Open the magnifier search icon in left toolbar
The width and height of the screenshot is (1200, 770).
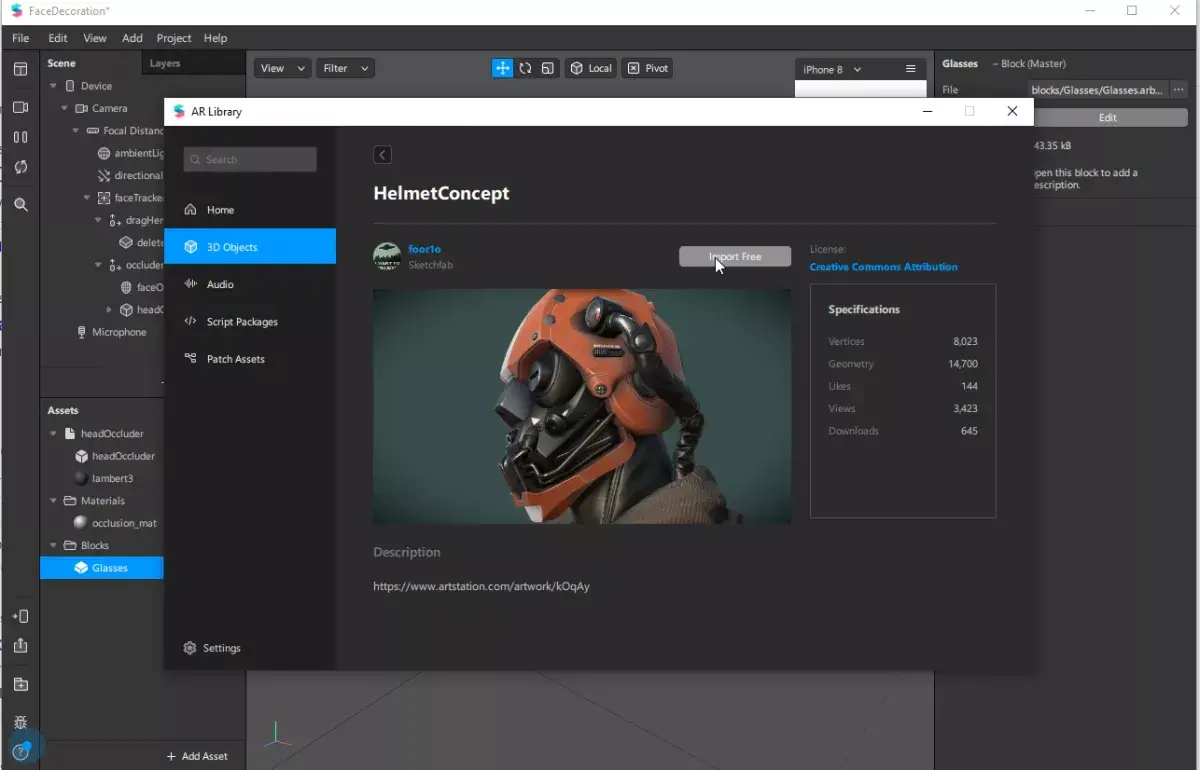[20, 204]
